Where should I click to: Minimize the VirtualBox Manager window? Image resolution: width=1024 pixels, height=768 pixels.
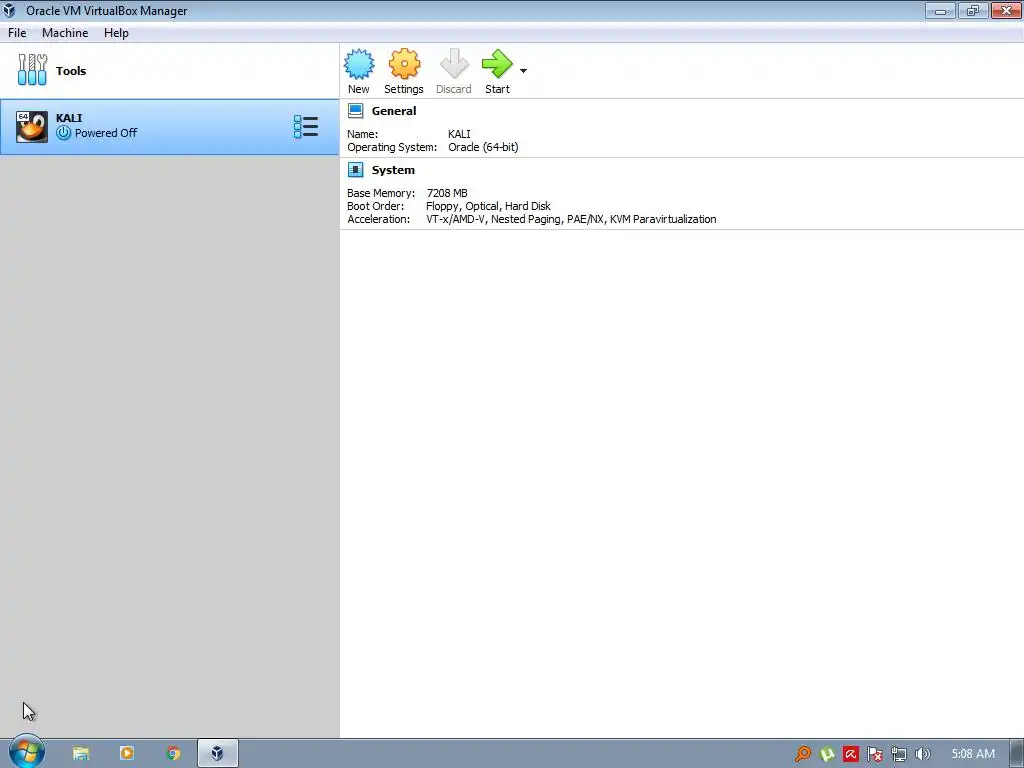940,10
